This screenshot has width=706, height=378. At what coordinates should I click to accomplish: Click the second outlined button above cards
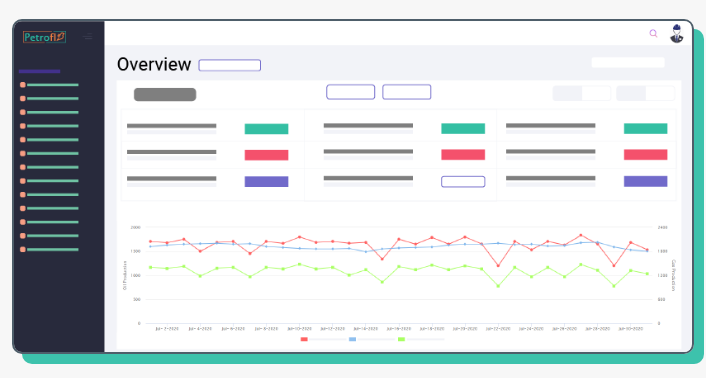407,92
